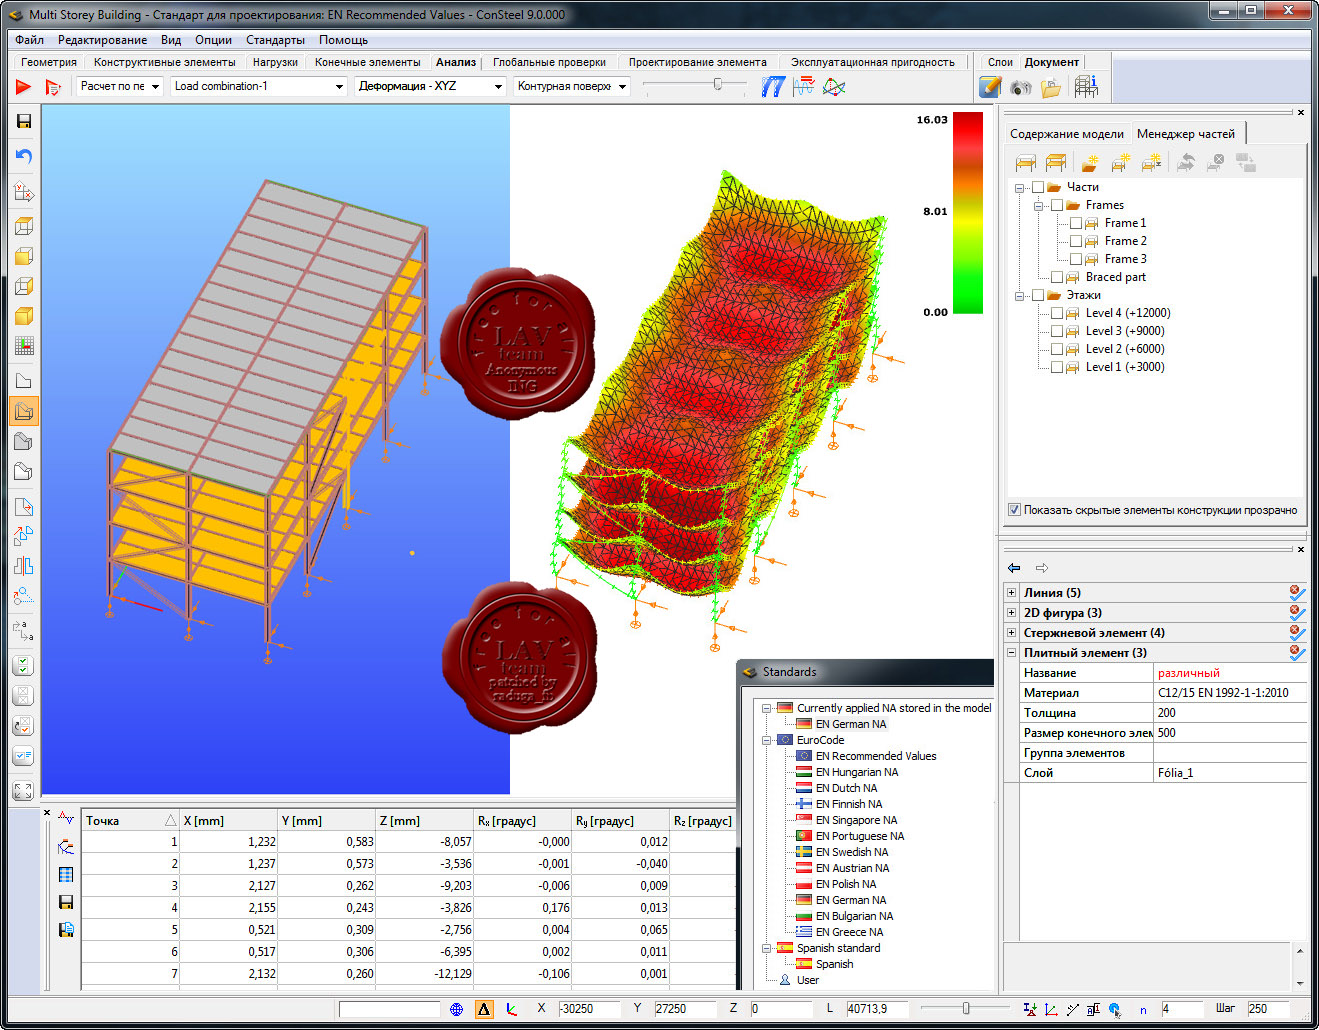Click the status bar zoom slider handle

966,1008
